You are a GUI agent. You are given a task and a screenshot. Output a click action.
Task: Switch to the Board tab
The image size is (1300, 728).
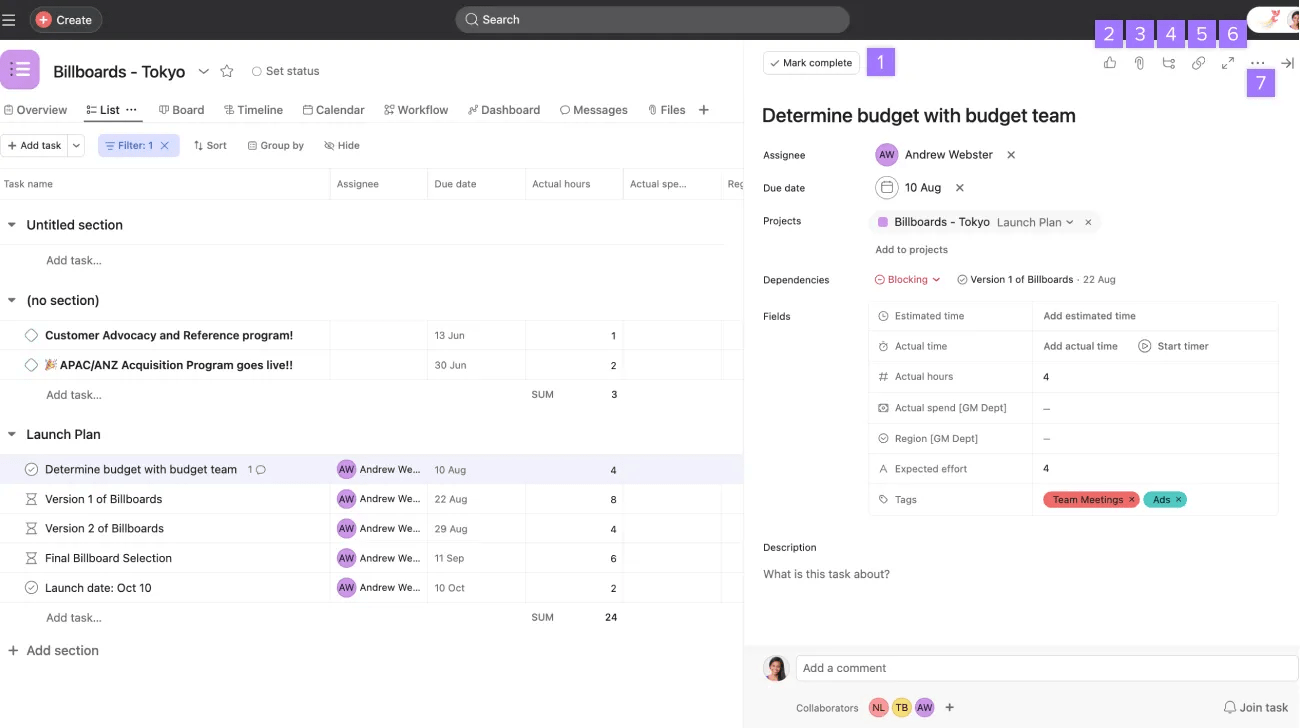pyautogui.click(x=181, y=109)
